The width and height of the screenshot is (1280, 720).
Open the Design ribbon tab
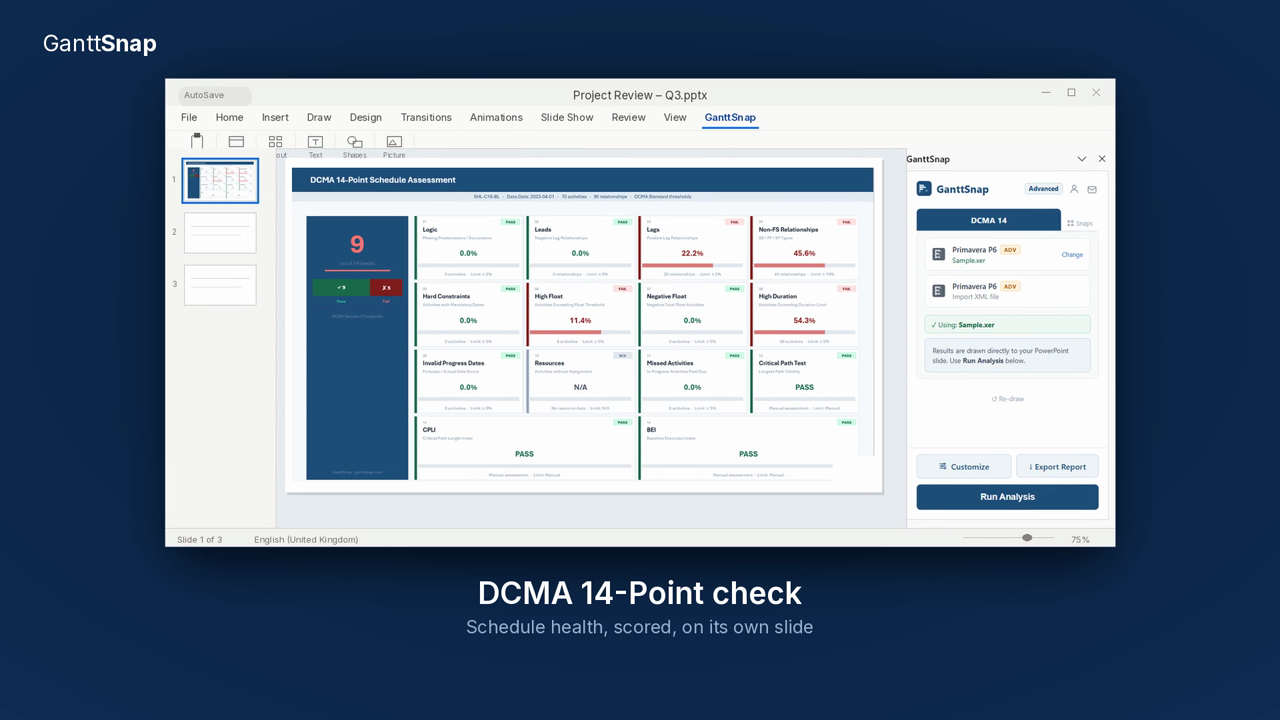(366, 117)
